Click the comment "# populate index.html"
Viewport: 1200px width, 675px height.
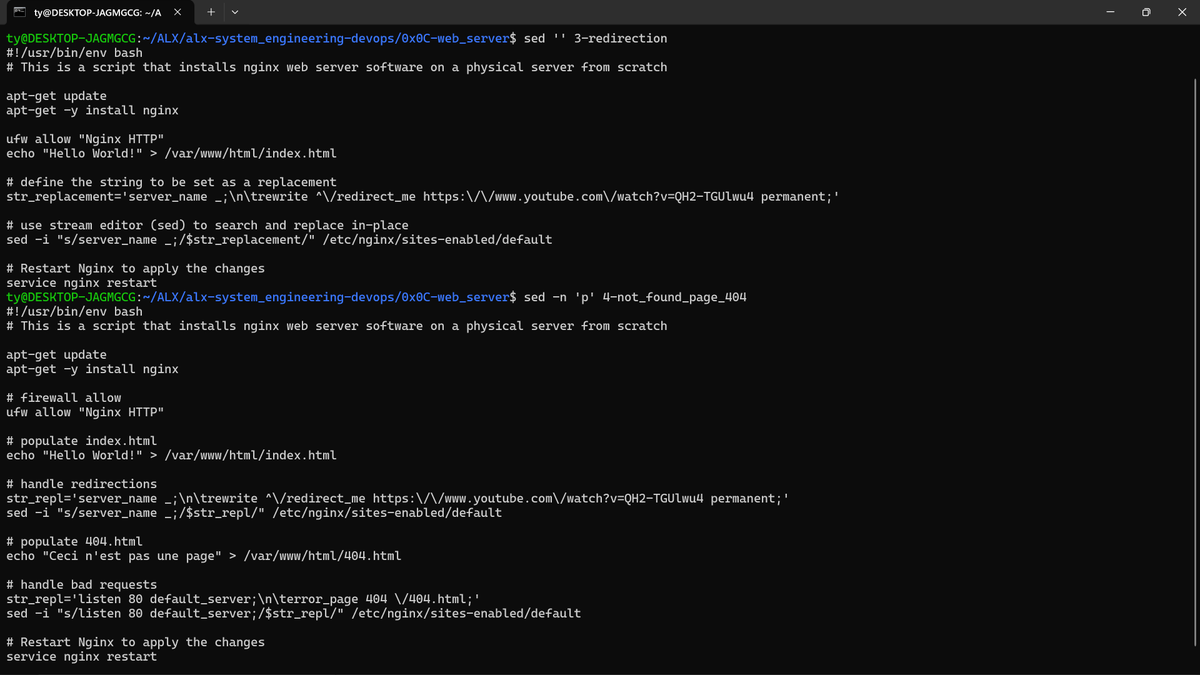[82, 441]
